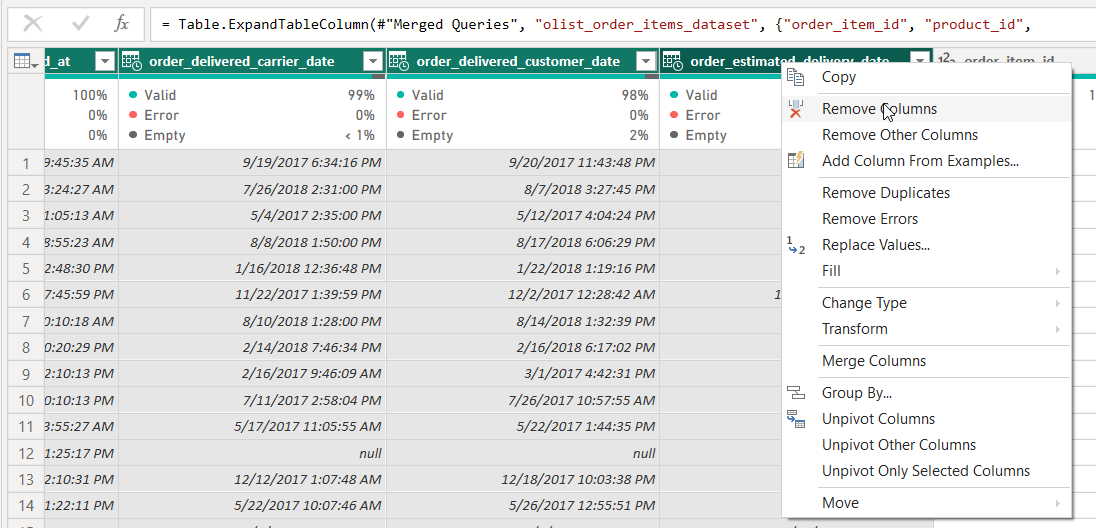Select Add Column From Examples...
Viewport: 1096px width, 528px height.
[926, 161]
